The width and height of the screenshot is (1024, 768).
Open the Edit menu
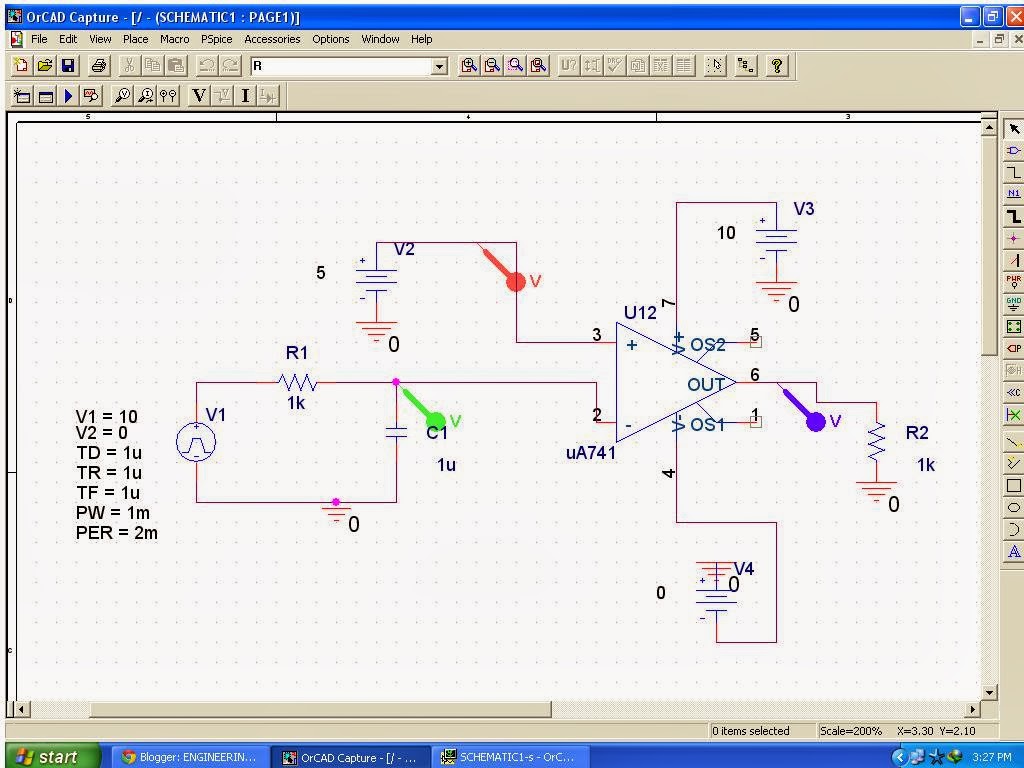tap(68, 39)
